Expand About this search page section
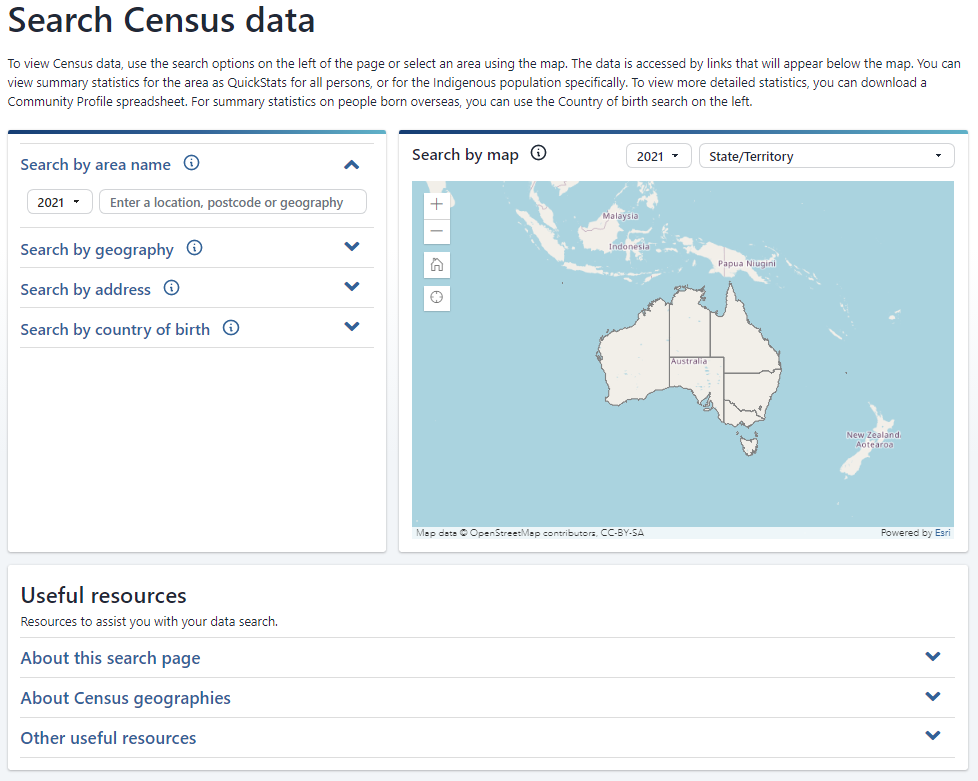 pyautogui.click(x=933, y=657)
